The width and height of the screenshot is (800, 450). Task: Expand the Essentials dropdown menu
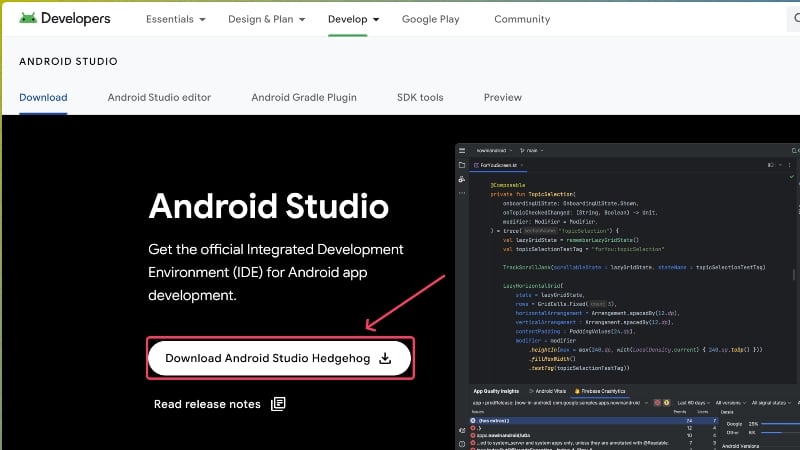pyautogui.click(x=176, y=19)
